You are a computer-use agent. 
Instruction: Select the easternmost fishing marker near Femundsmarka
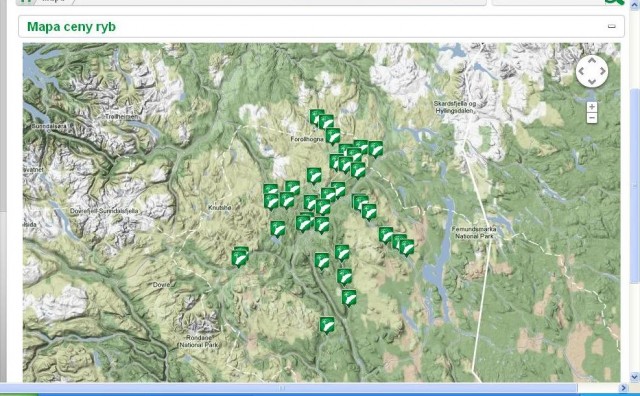407,248
